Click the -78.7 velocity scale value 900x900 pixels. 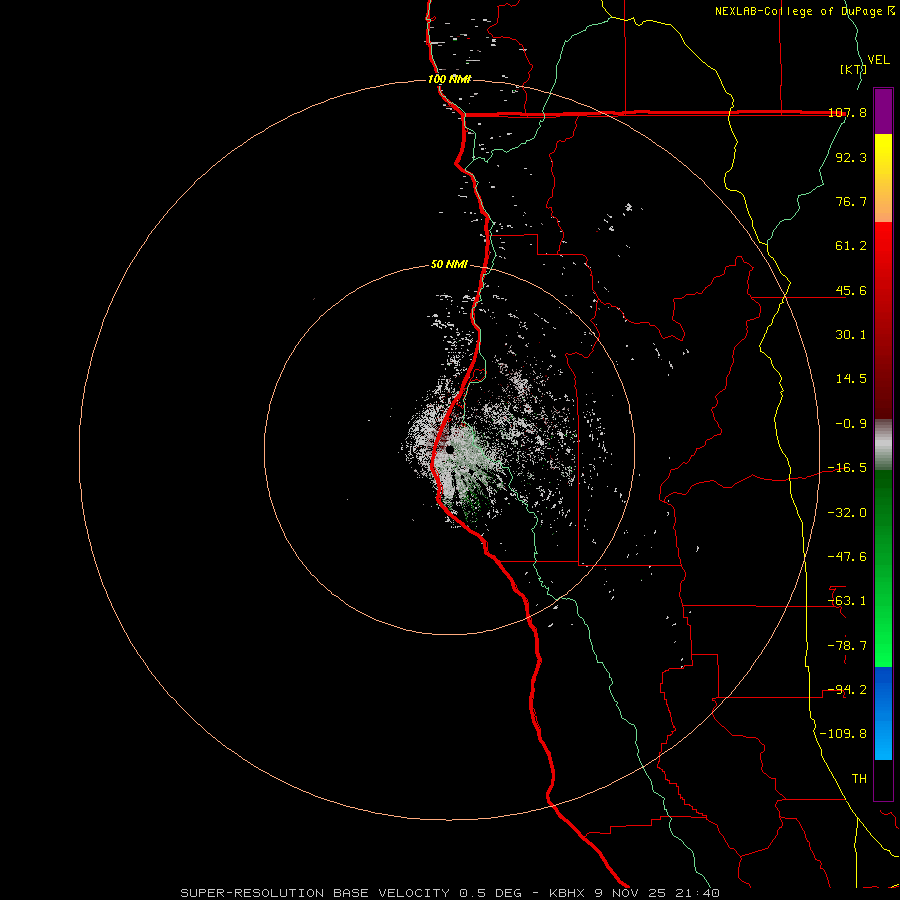pyautogui.click(x=847, y=646)
